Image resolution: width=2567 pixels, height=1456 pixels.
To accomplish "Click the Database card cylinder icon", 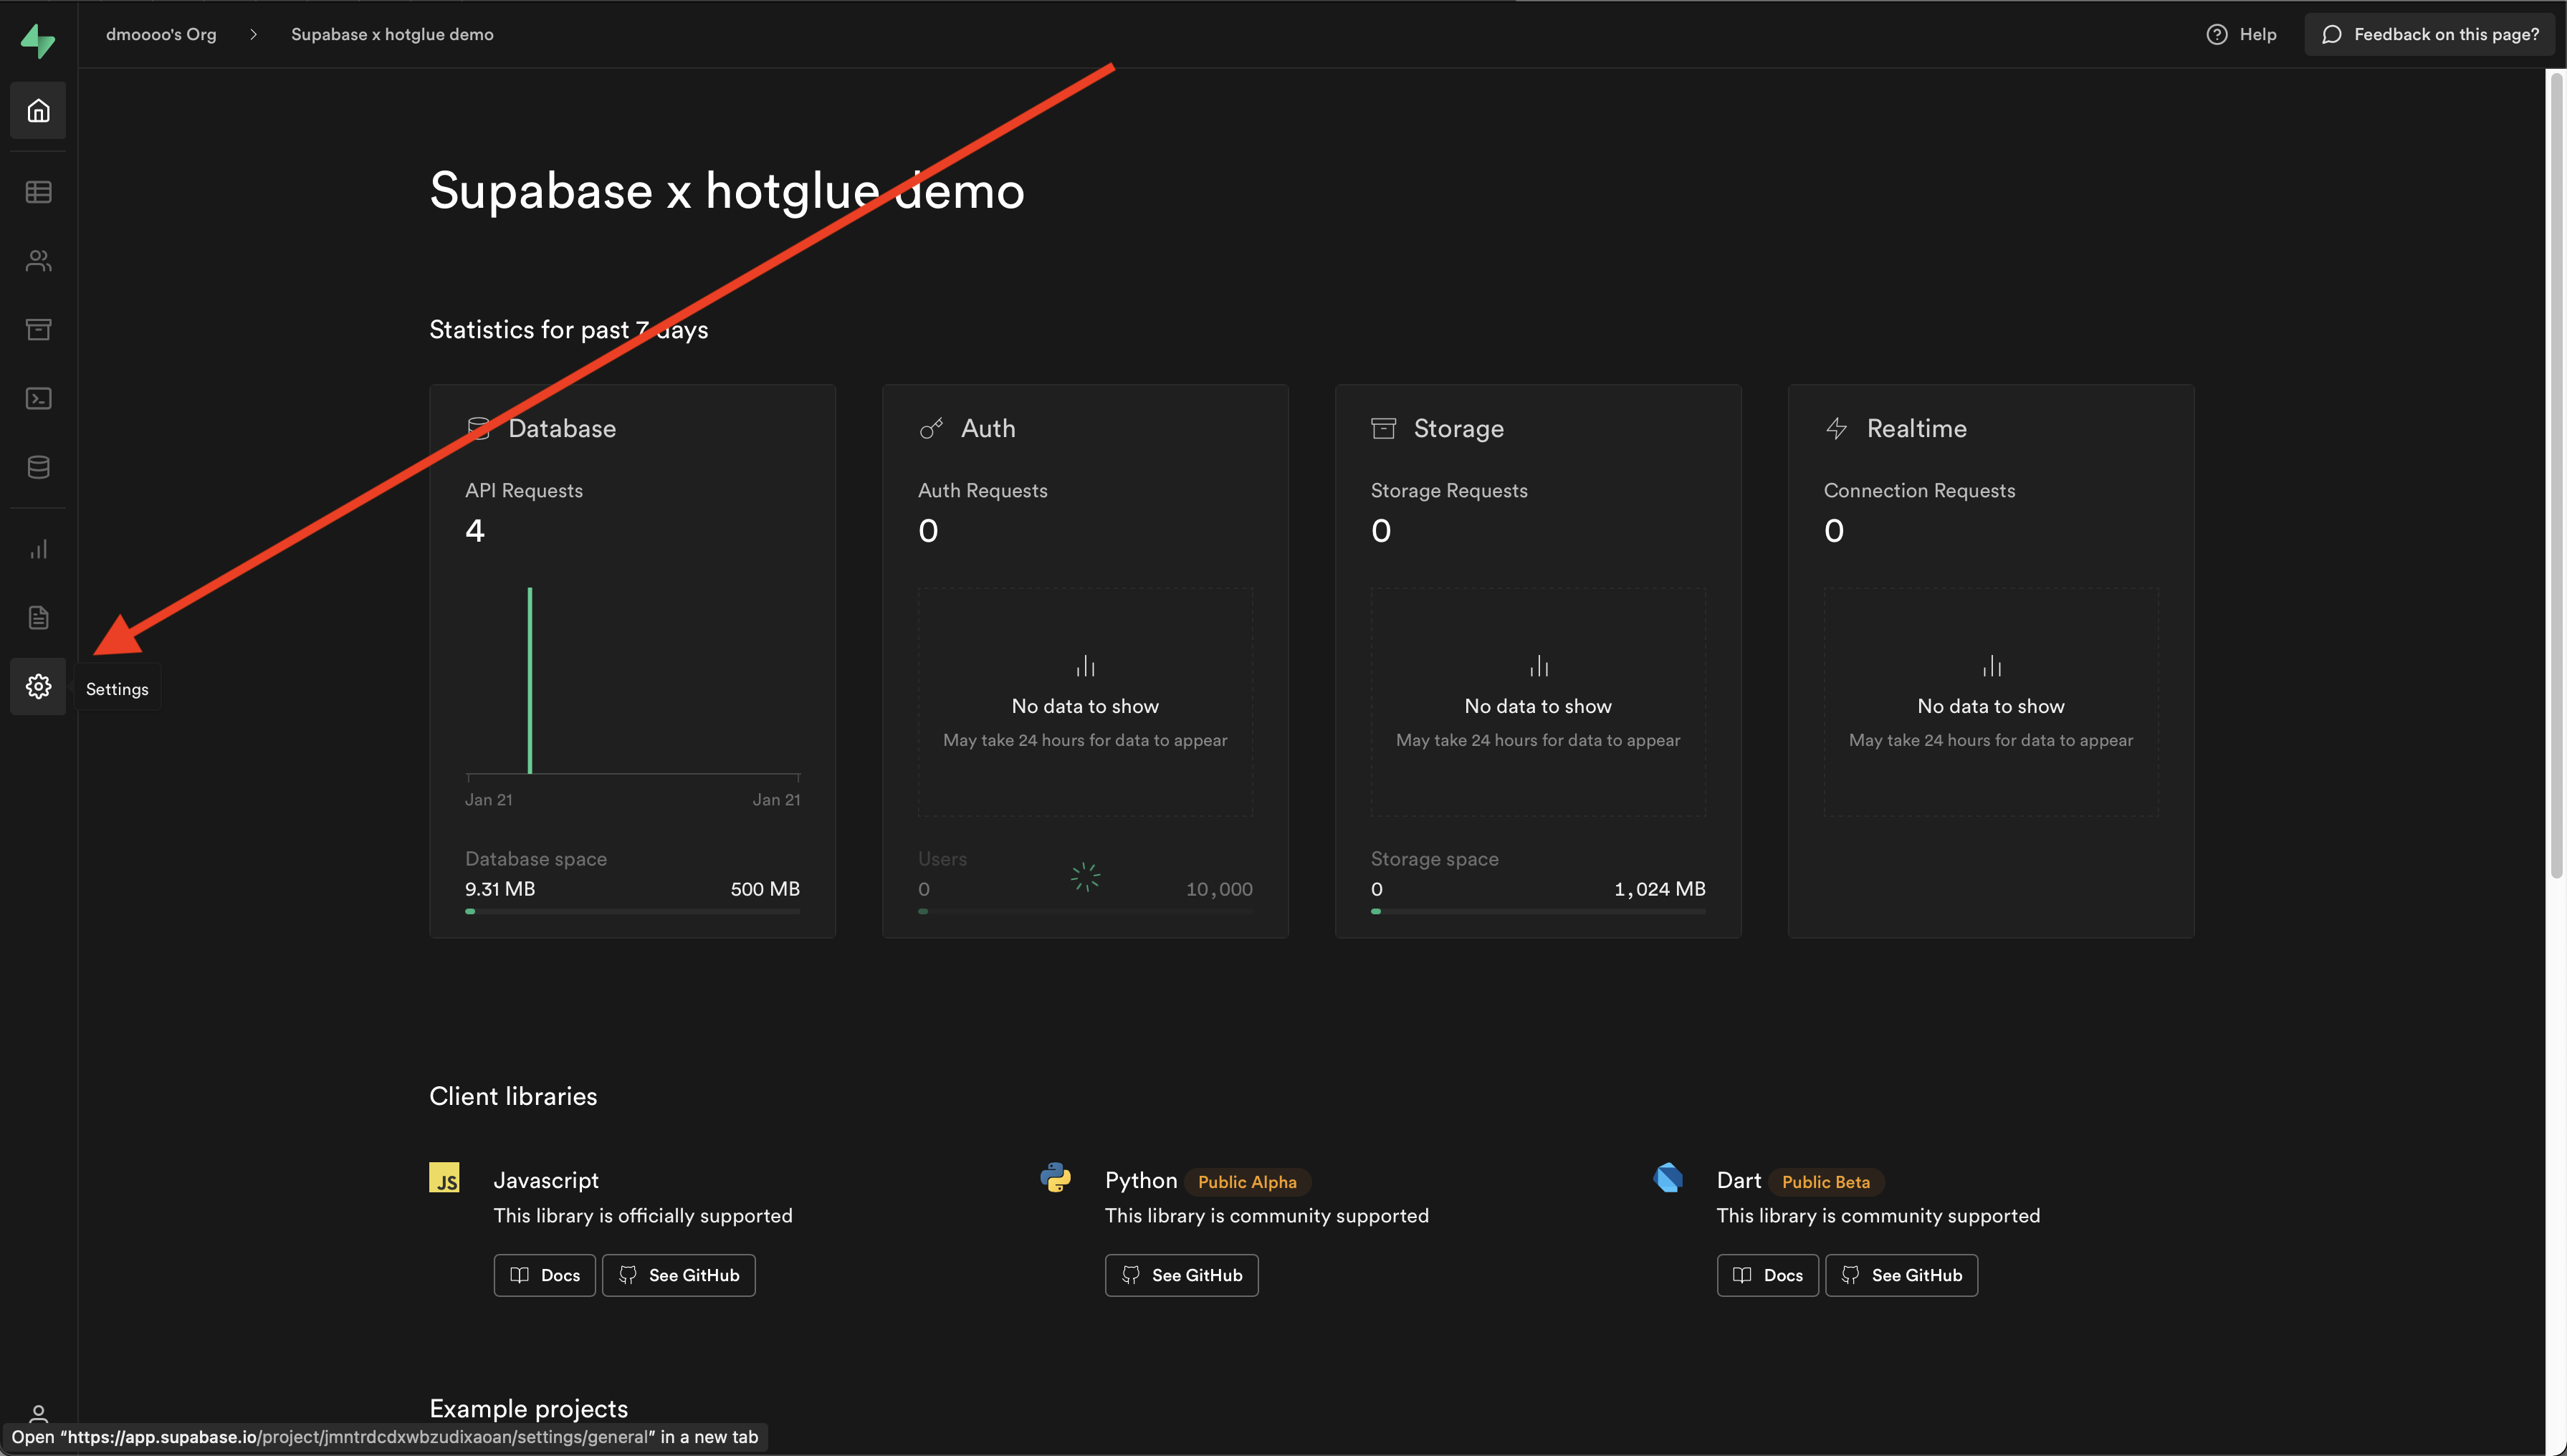I will click(x=478, y=428).
